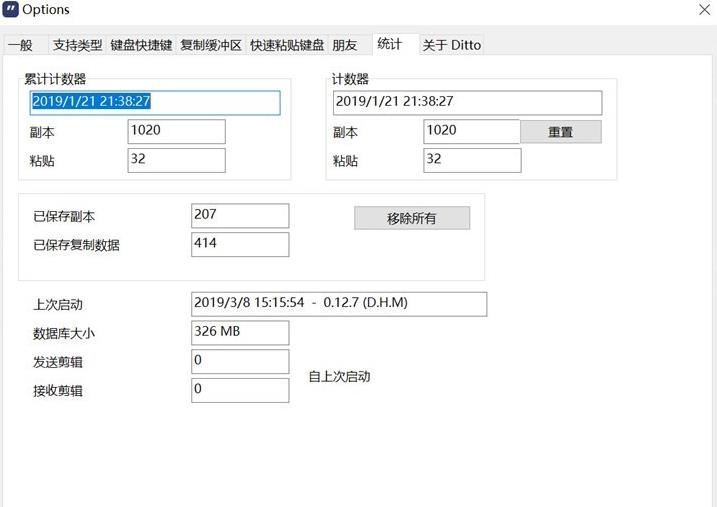The height and width of the screenshot is (507, 717).
Task: Click the 接收剪辑 field
Action: click(240, 390)
